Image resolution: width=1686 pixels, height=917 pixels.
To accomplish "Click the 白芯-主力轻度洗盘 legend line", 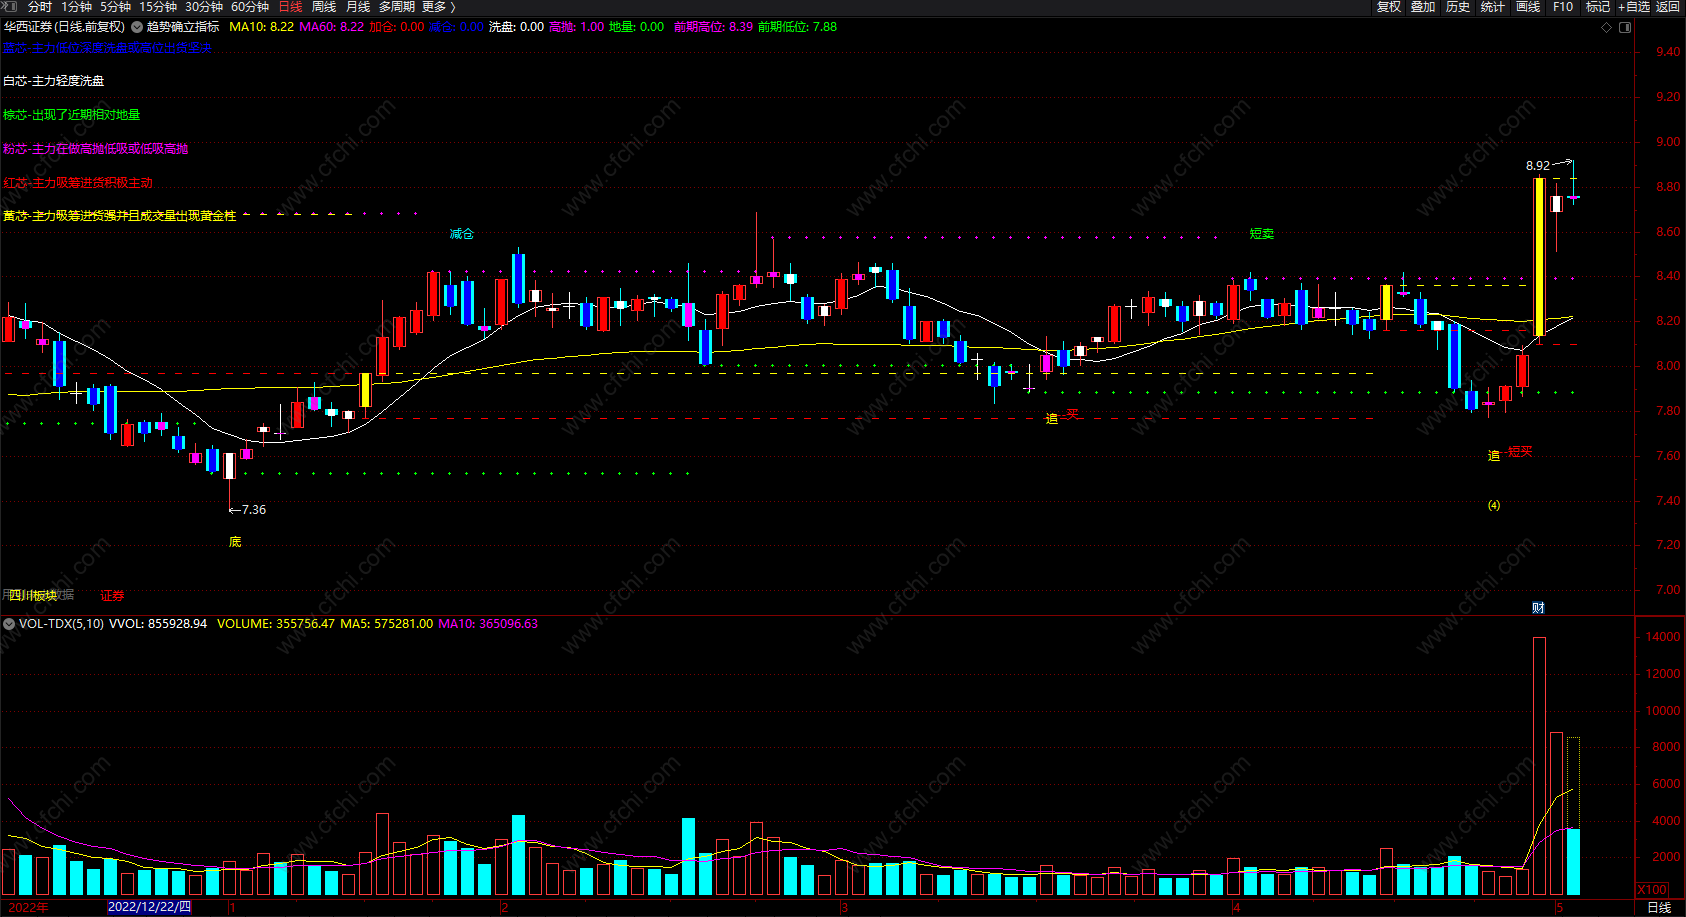I will coord(54,81).
